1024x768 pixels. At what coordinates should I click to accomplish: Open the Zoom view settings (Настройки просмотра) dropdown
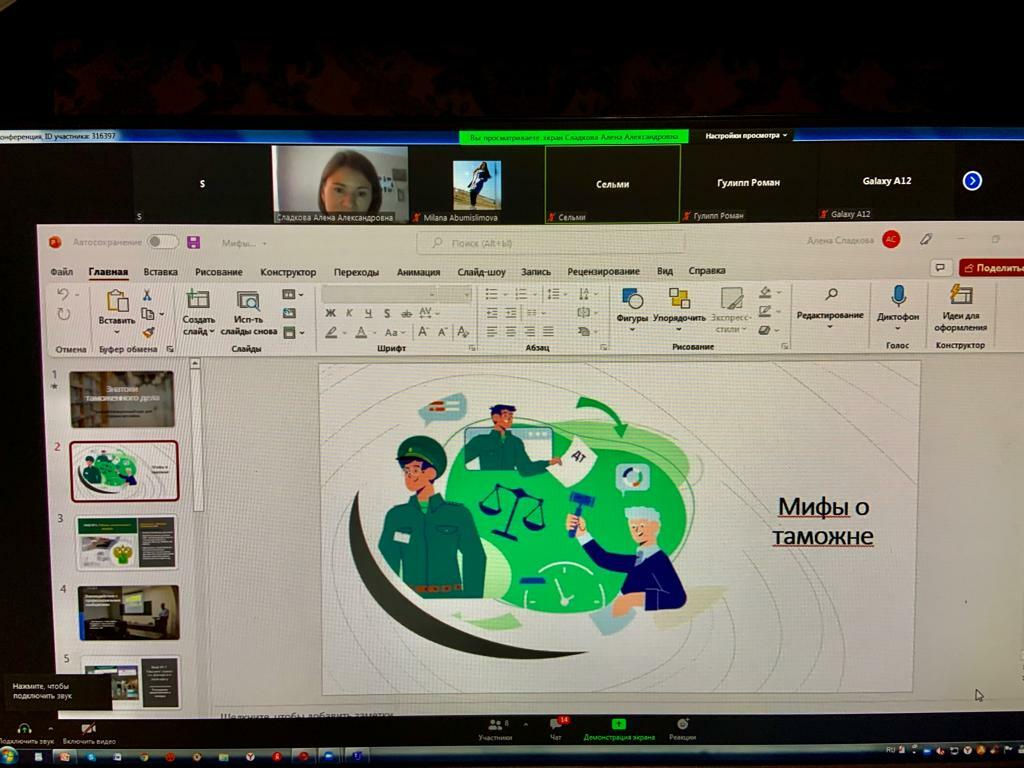[746, 136]
